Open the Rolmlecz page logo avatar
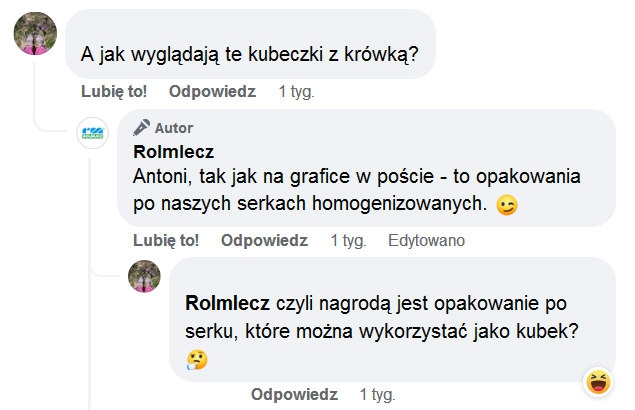Screen dimensions: 635x410 [x=92, y=133]
